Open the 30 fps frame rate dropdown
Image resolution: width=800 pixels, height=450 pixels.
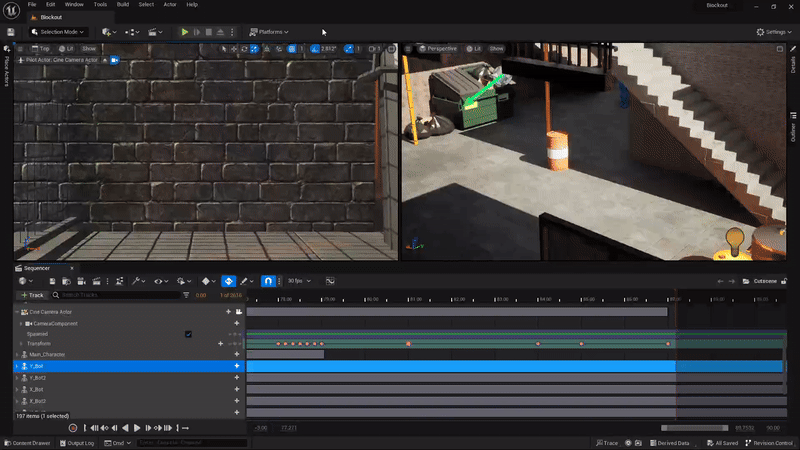pyautogui.click(x=299, y=282)
